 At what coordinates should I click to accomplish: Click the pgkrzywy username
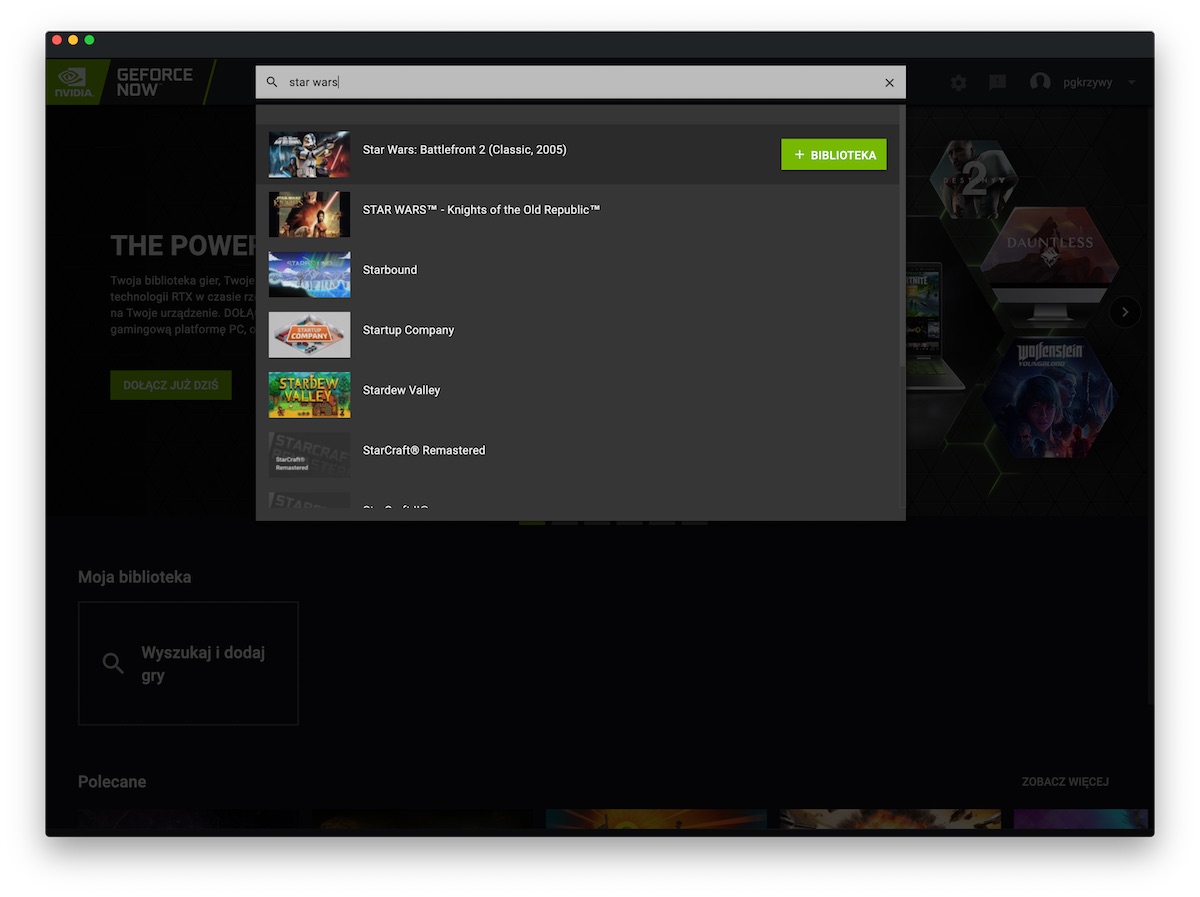coord(1087,83)
